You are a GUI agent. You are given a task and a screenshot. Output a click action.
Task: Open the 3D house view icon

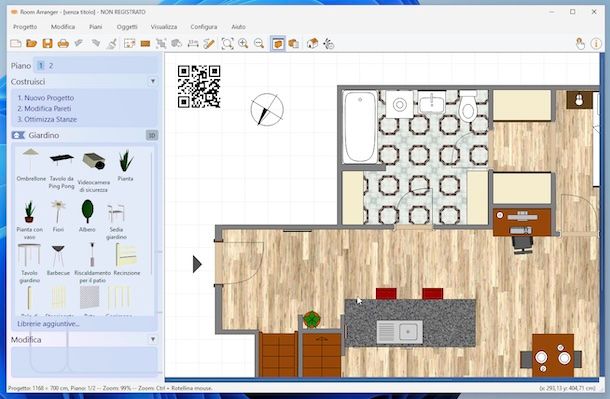[x=312, y=44]
